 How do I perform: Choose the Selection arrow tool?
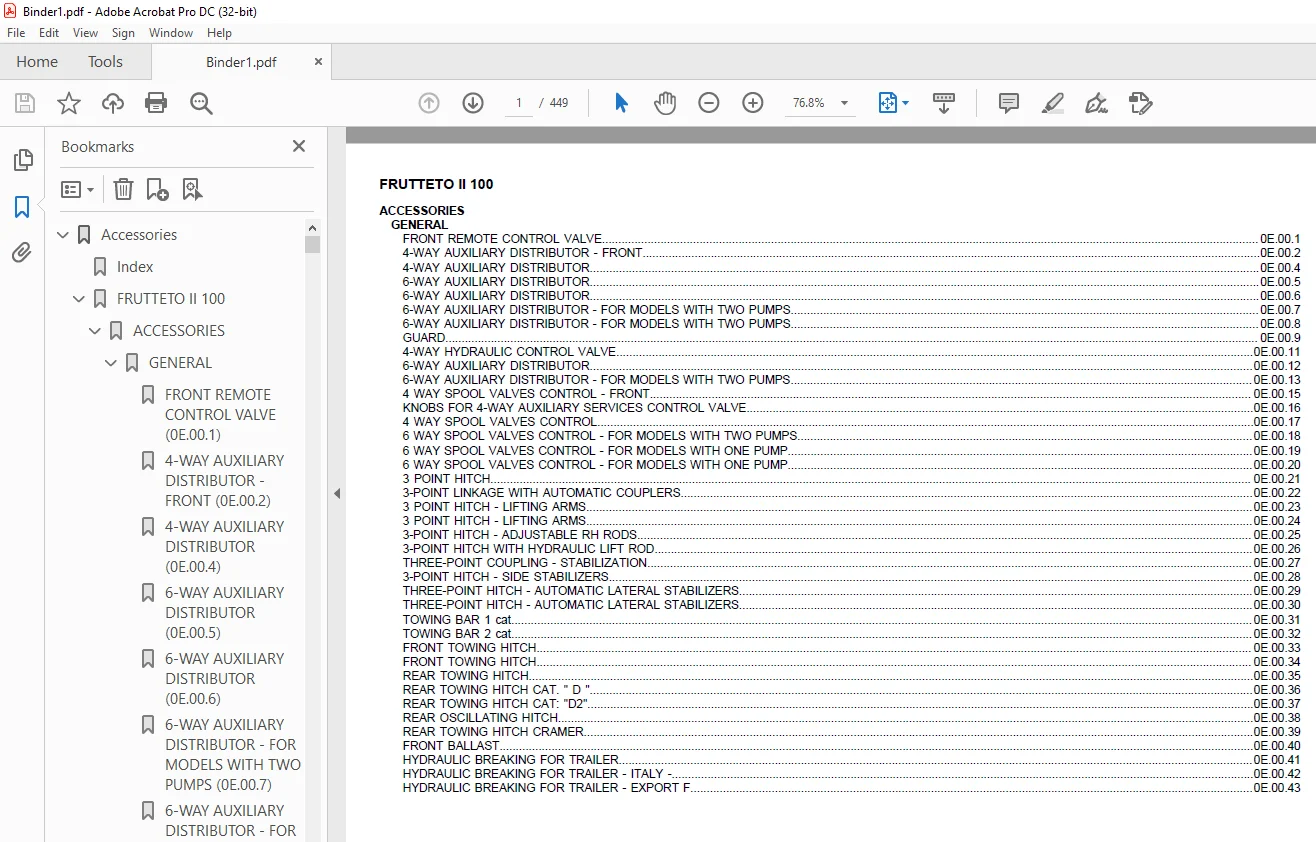[x=621, y=103]
